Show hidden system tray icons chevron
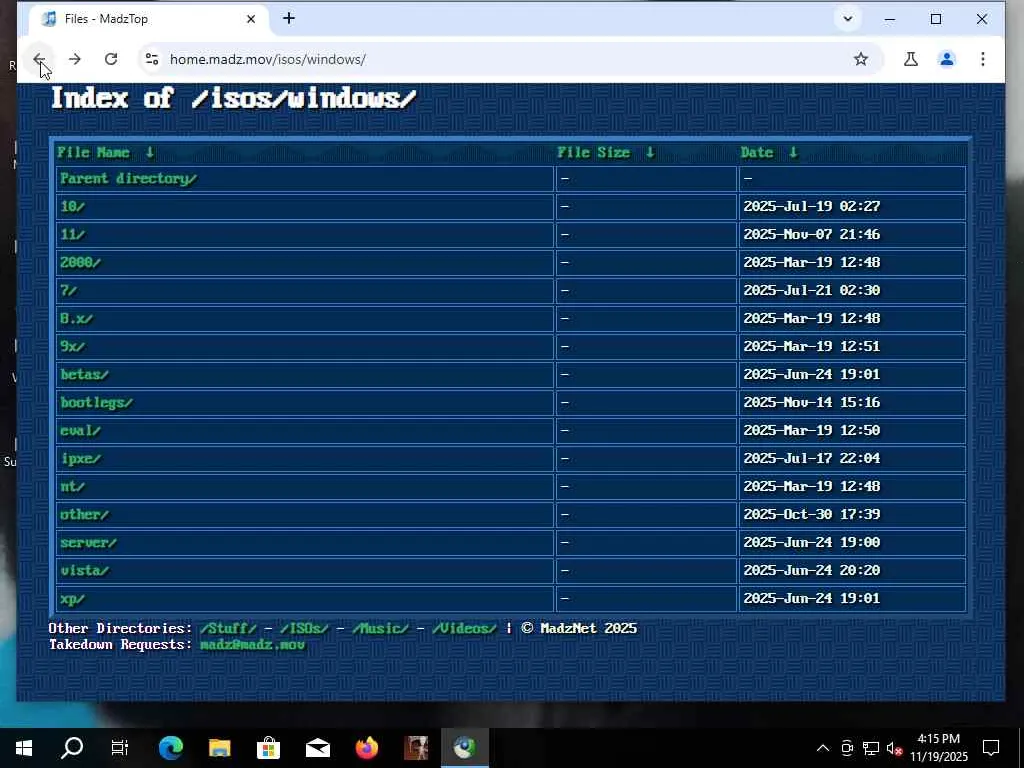Image resolution: width=1024 pixels, height=768 pixels. [x=823, y=748]
